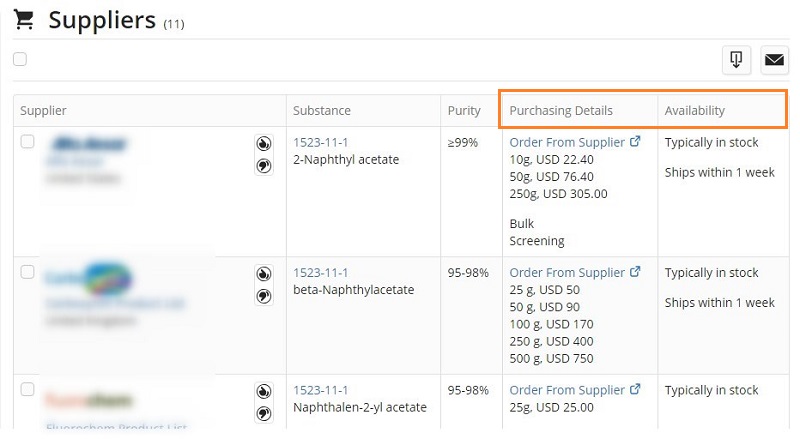This screenshot has width=800, height=439.
Task: Click the shopping cart icon beside Suppliers
Action: pyautogui.click(x=23, y=19)
